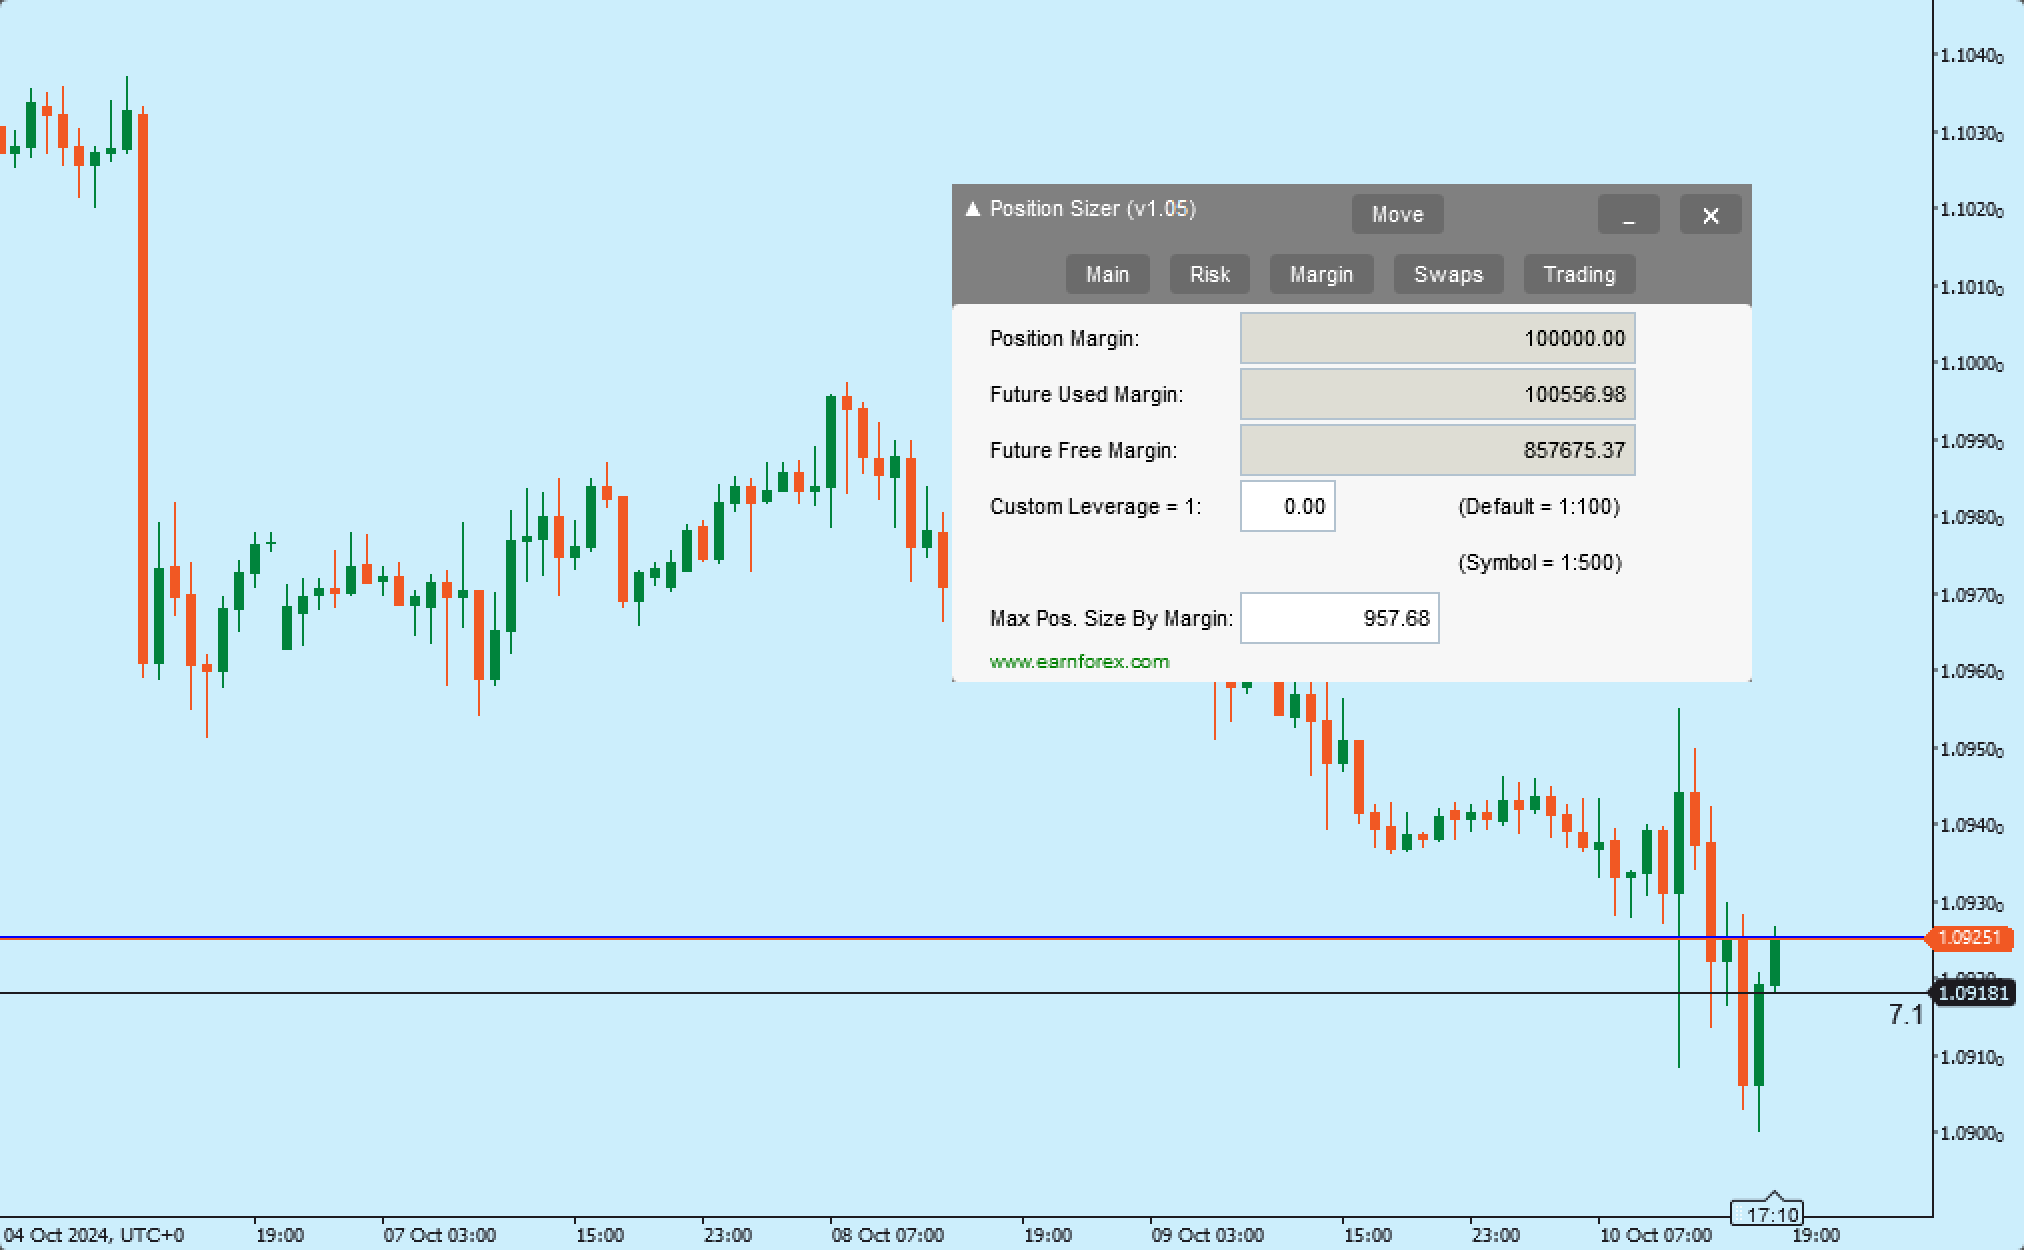Image resolution: width=2024 pixels, height=1250 pixels.
Task: Edit the Max Pos. Size By Margin value
Action: (x=1339, y=618)
